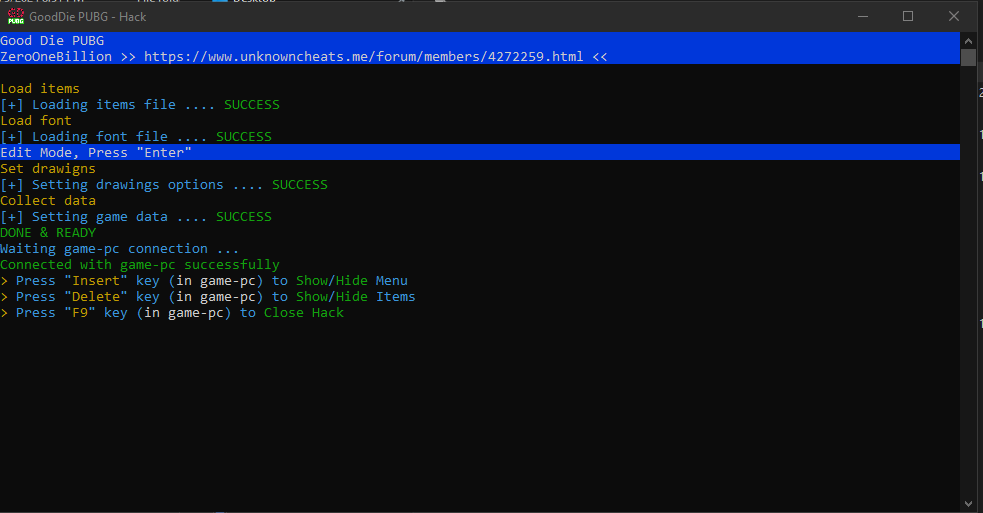Image resolution: width=983 pixels, height=513 pixels.
Task: Click the "Good Die PUBG" header line
Action: pyautogui.click(x=52, y=41)
